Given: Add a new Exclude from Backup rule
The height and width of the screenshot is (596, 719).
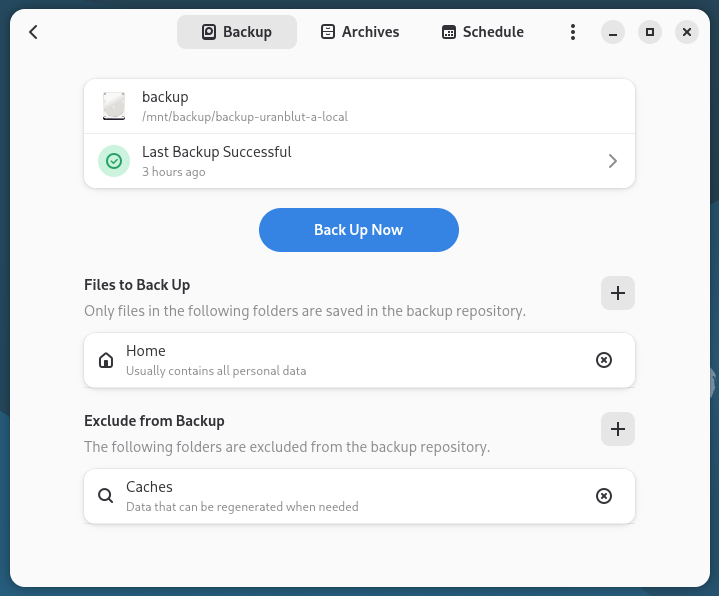Looking at the screenshot, I should coord(617,429).
